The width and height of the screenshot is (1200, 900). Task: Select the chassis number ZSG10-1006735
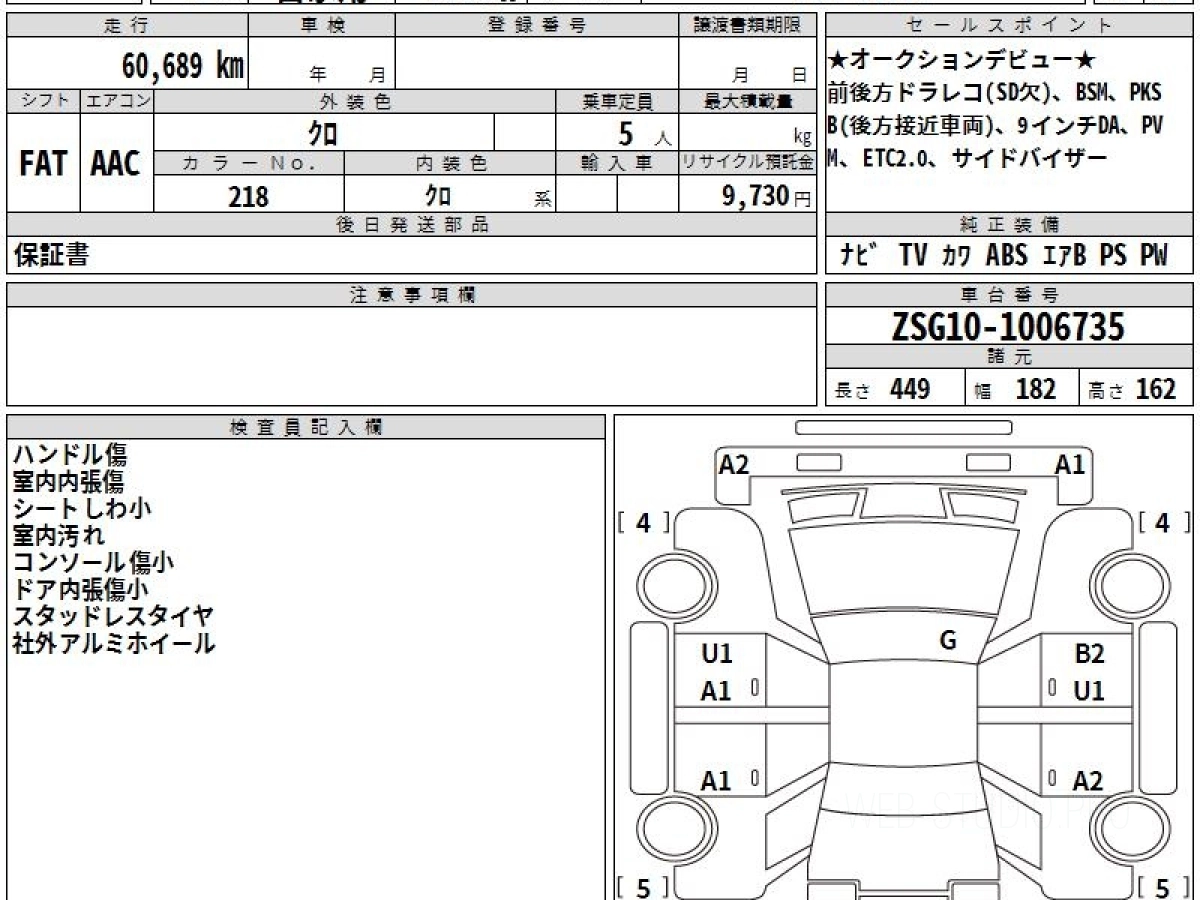[x=1009, y=327]
